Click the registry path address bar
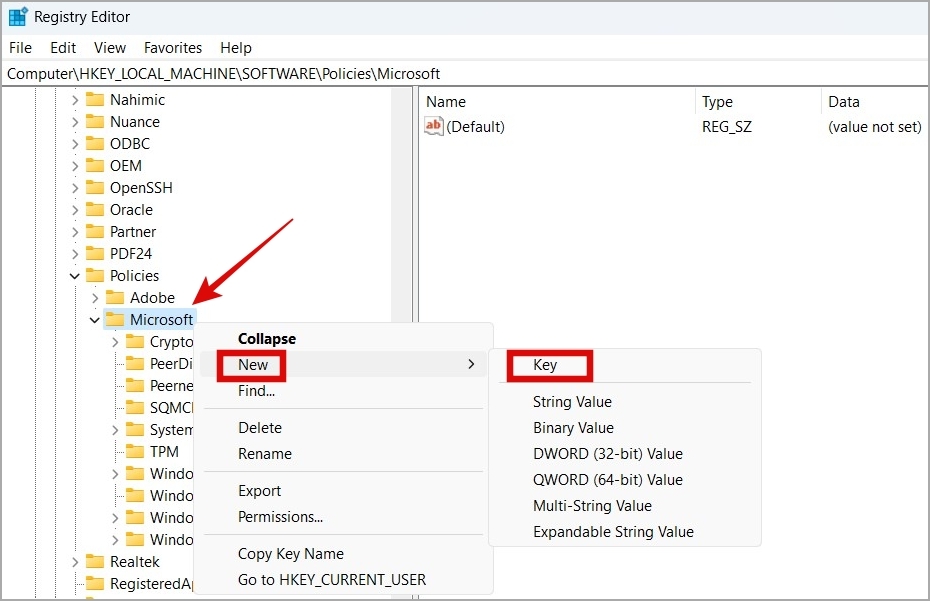This screenshot has width=930, height=601. pyautogui.click(x=465, y=74)
